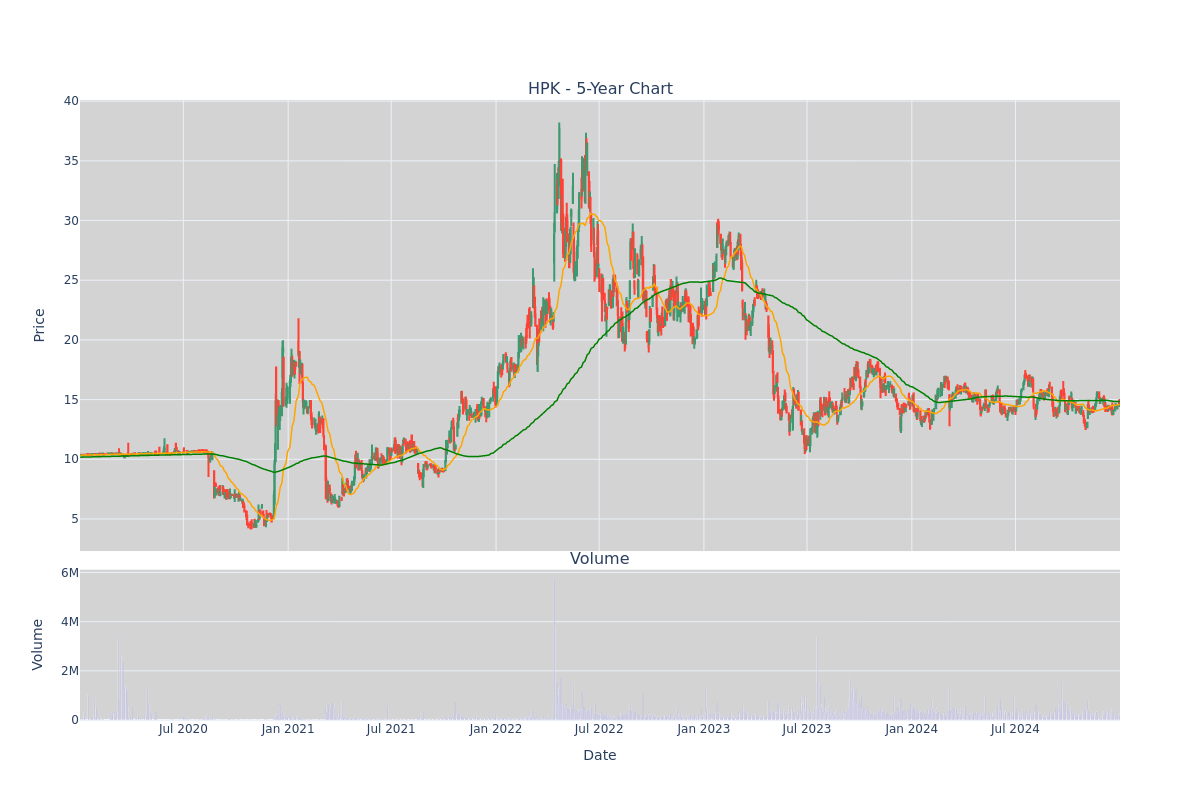Click the "Jan 2021" date tick
The height and width of the screenshot is (800, 1200).
click(x=288, y=729)
